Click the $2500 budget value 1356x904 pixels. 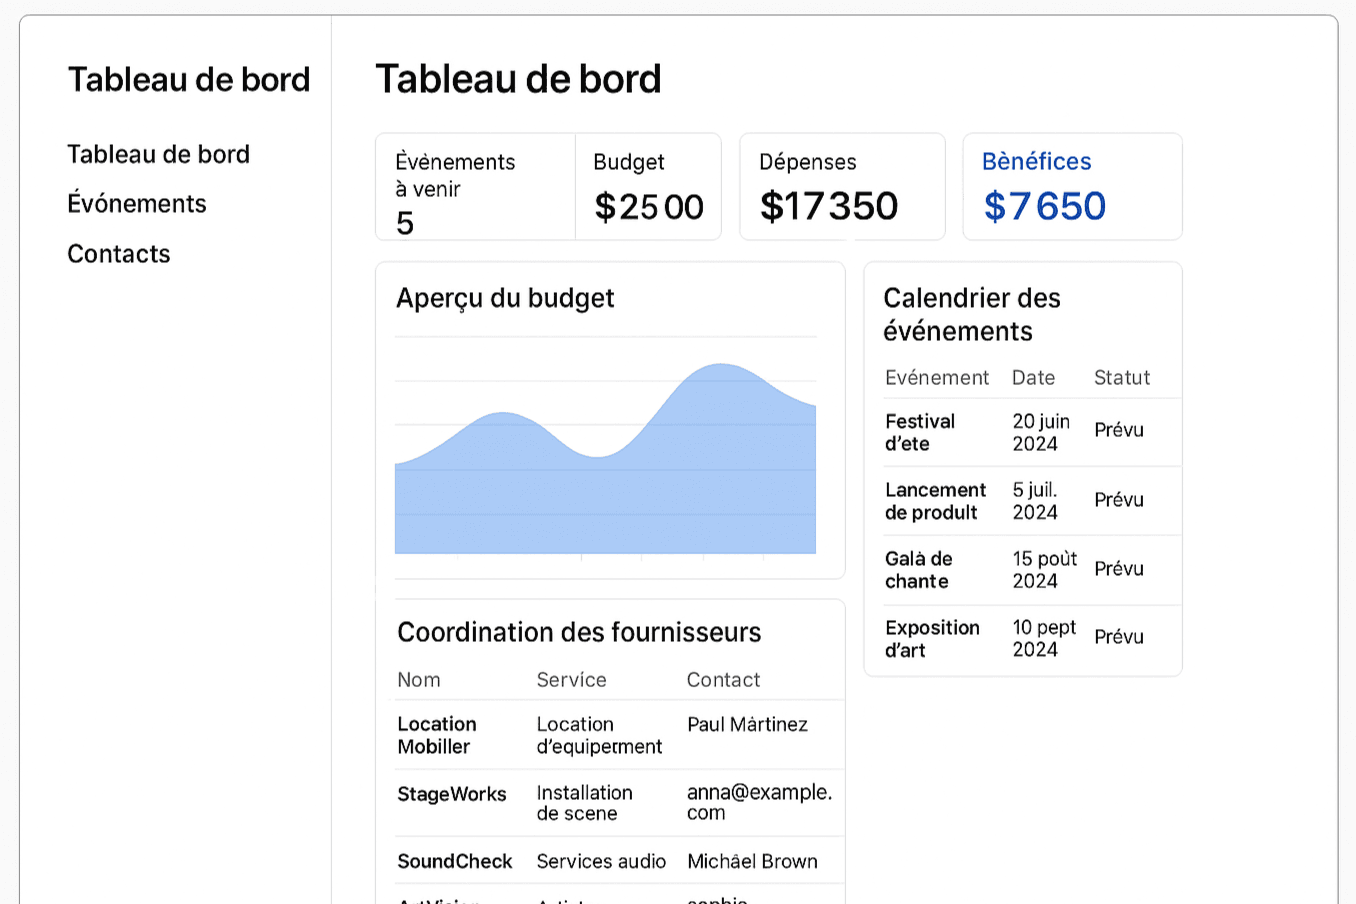[x=649, y=207]
